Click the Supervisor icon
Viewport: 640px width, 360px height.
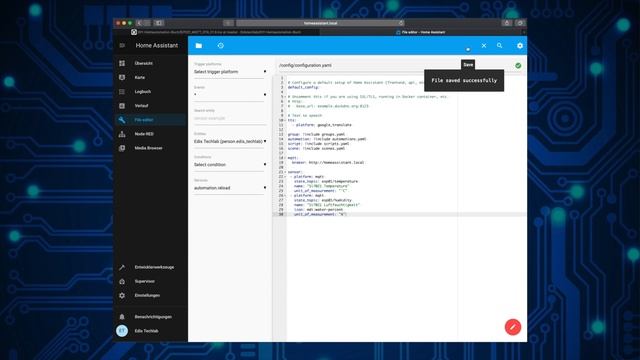tap(122, 281)
